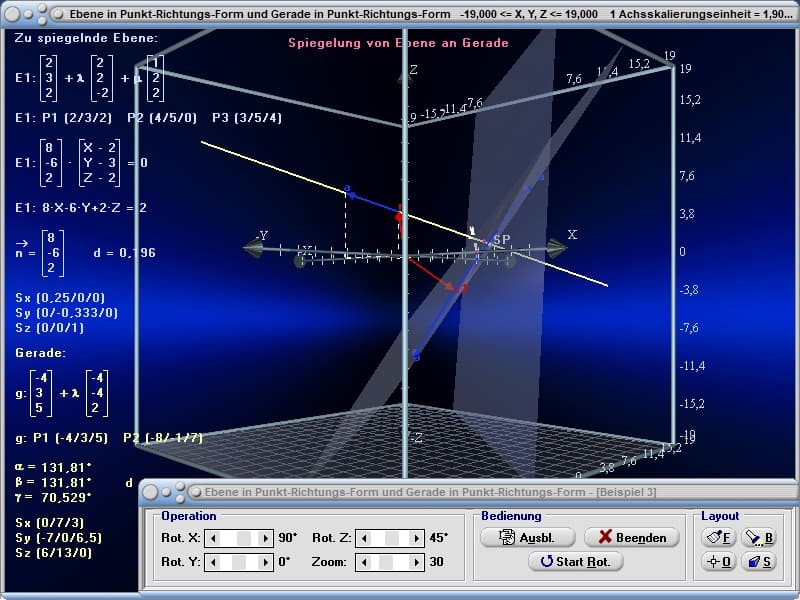Start rotation with Start Rot.
The image size is (800, 600).
[576, 562]
